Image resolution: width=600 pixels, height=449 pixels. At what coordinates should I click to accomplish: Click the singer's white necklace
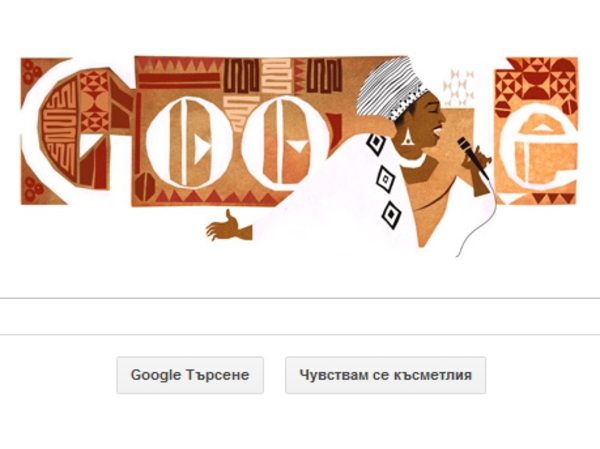(x=414, y=162)
